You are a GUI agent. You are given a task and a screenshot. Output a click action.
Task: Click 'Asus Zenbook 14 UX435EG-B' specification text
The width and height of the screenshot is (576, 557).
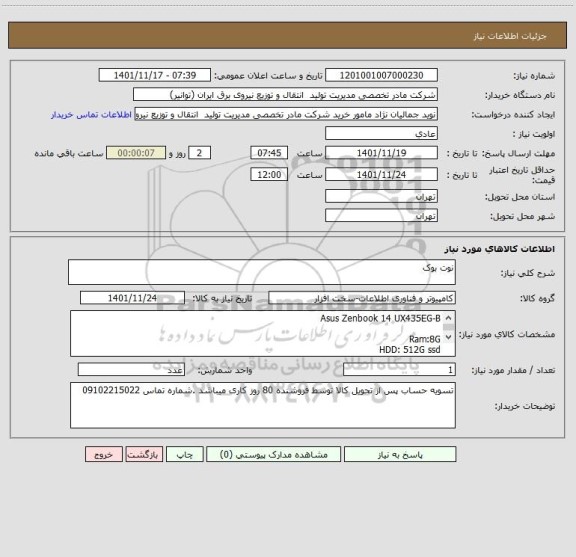click(380, 318)
